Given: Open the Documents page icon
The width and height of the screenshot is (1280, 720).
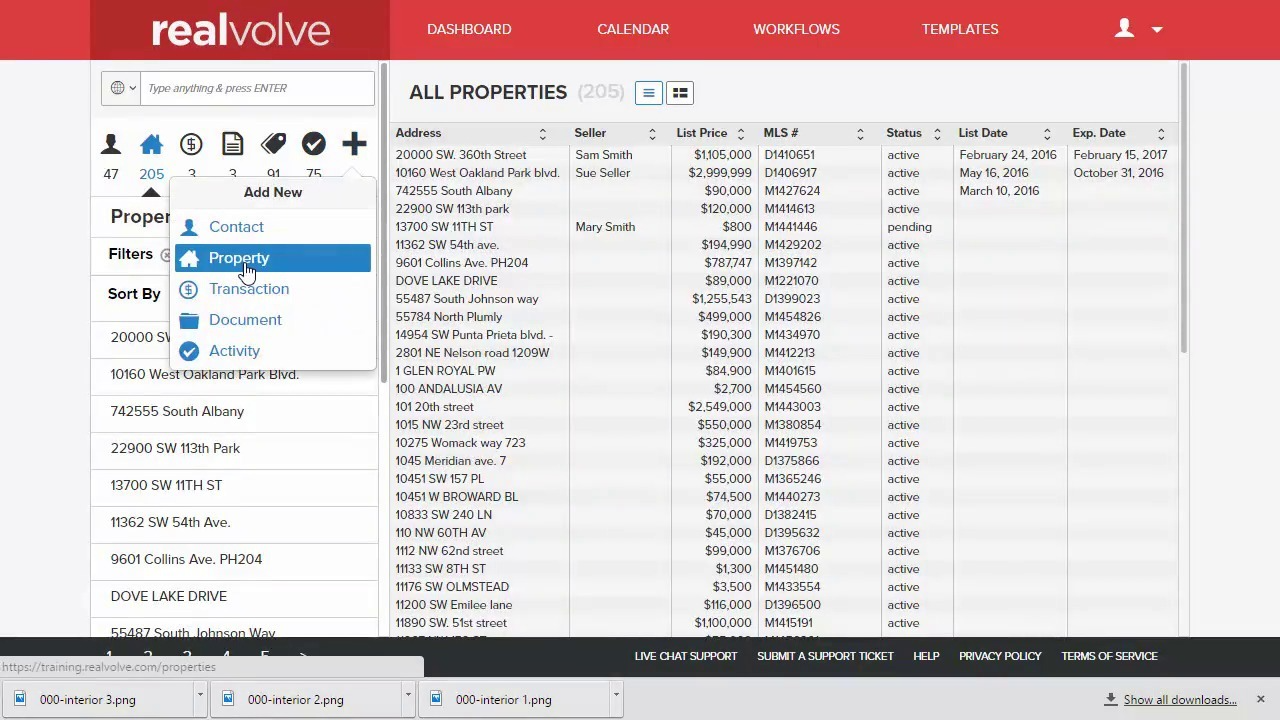Looking at the screenshot, I should 232,145.
